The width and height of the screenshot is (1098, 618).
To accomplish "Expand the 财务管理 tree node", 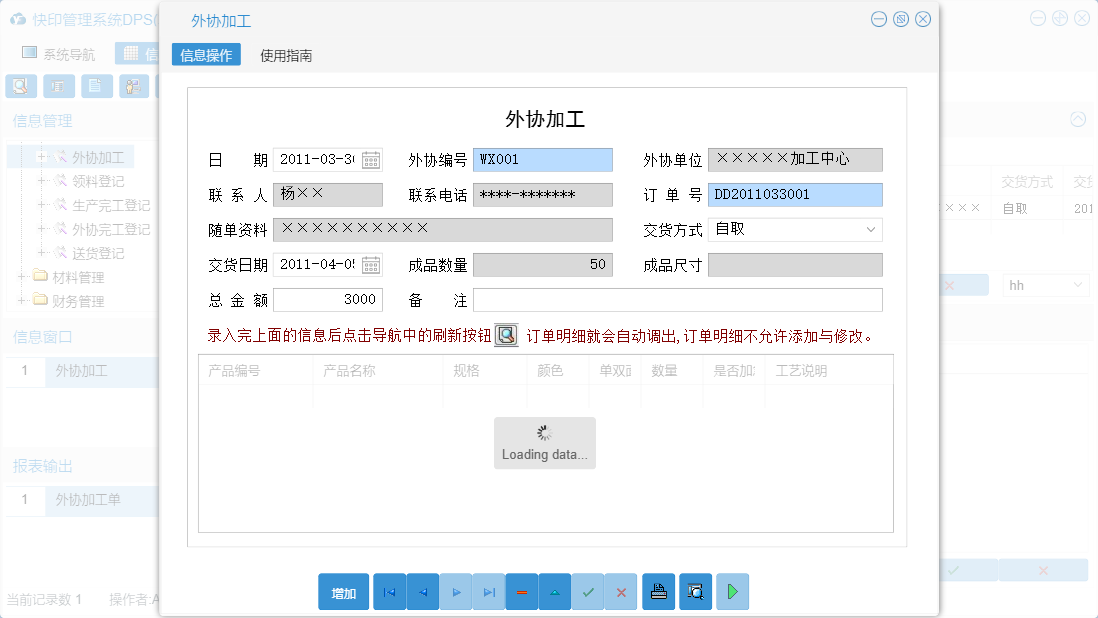I will [22, 299].
